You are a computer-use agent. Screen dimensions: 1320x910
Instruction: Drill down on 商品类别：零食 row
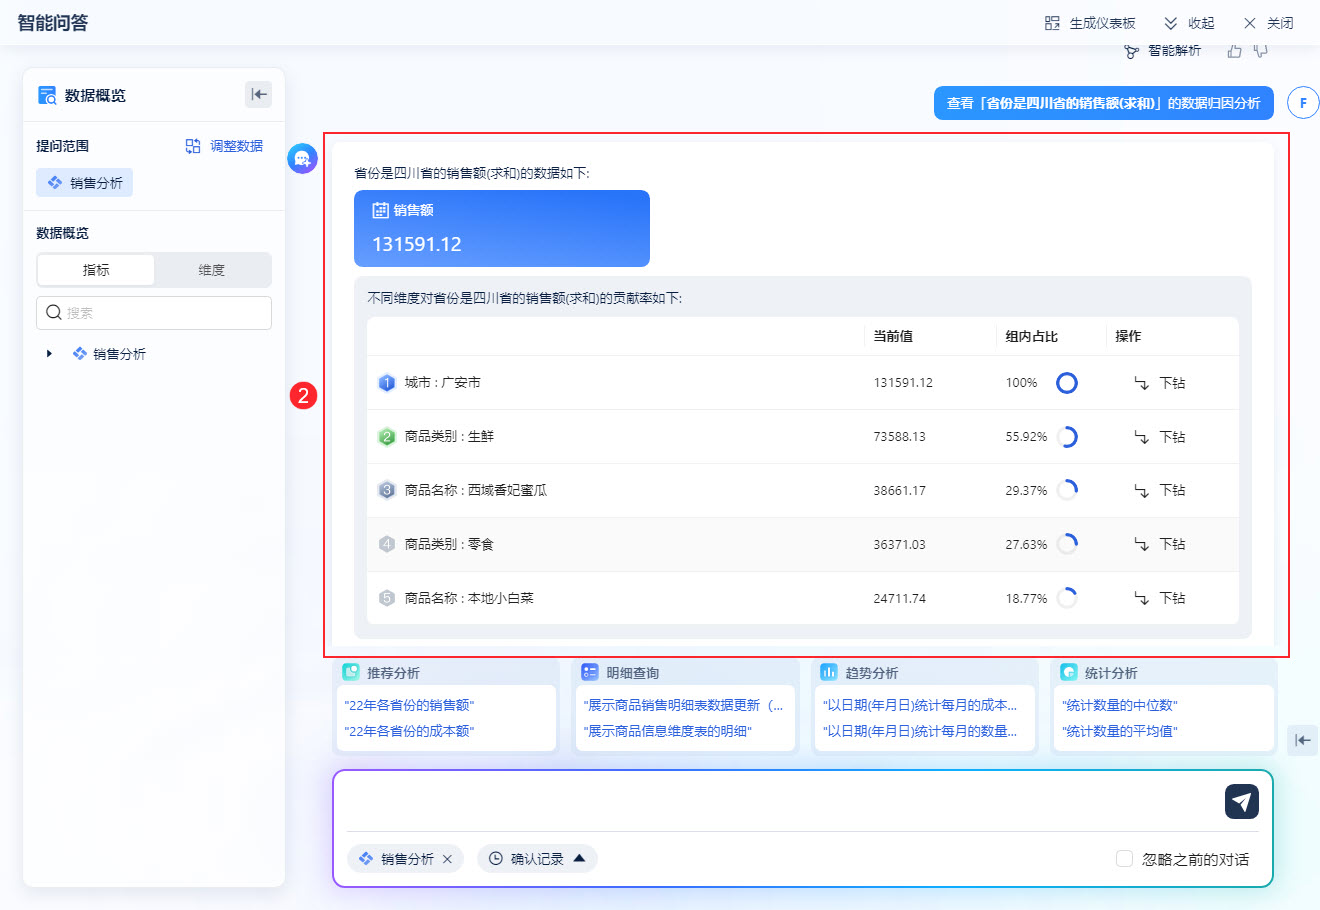coord(1160,545)
